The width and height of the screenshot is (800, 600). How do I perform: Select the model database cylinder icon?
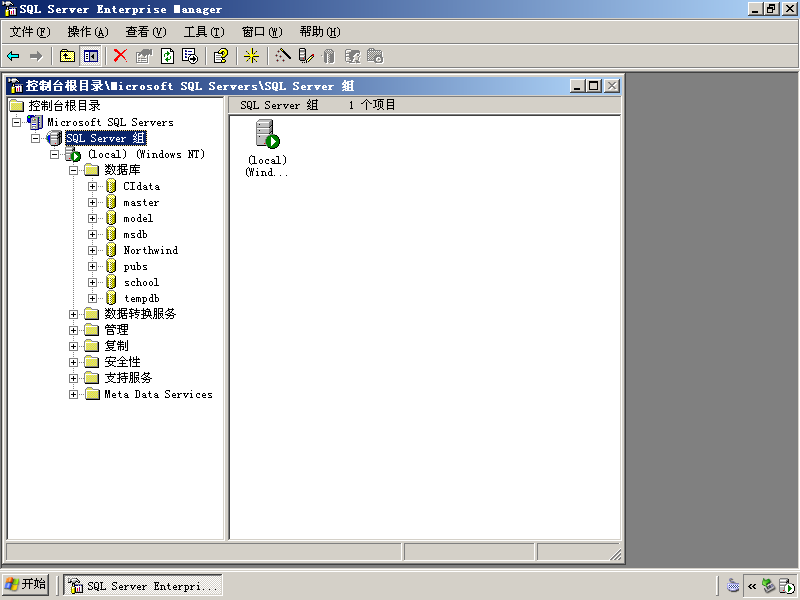point(111,218)
